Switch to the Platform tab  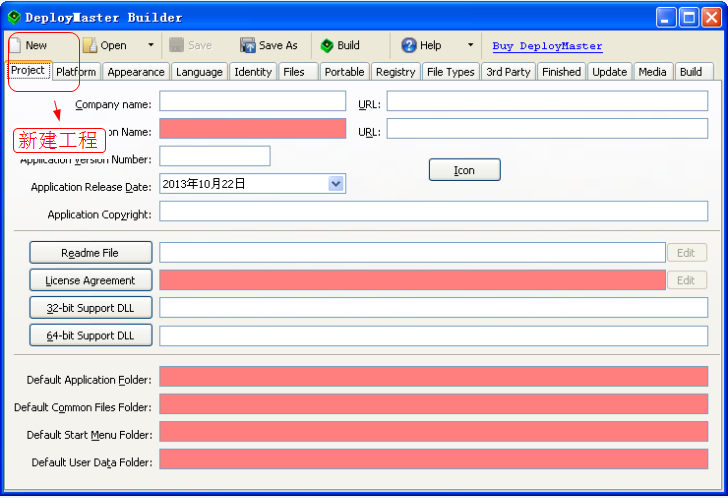[x=76, y=72]
